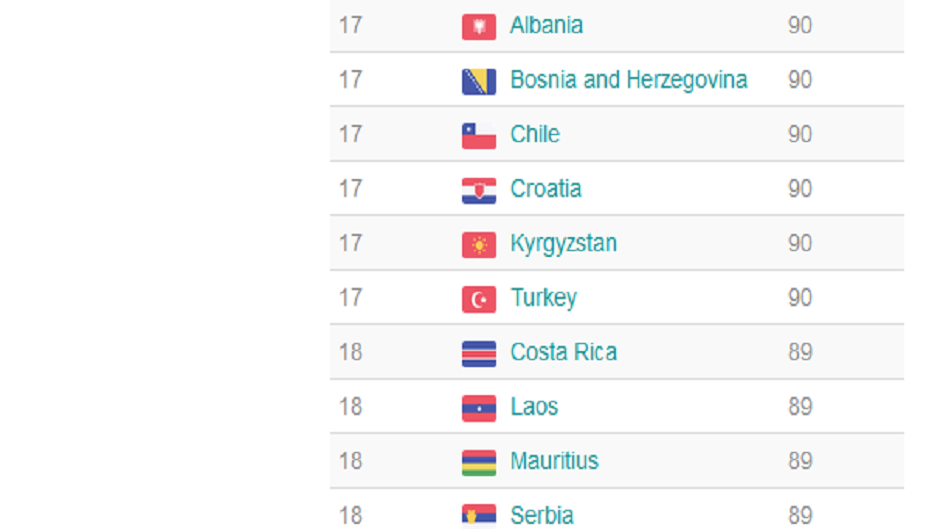Image resolution: width=940 pixels, height=529 pixels.
Task: Open the Albania country link
Action: click(x=546, y=26)
